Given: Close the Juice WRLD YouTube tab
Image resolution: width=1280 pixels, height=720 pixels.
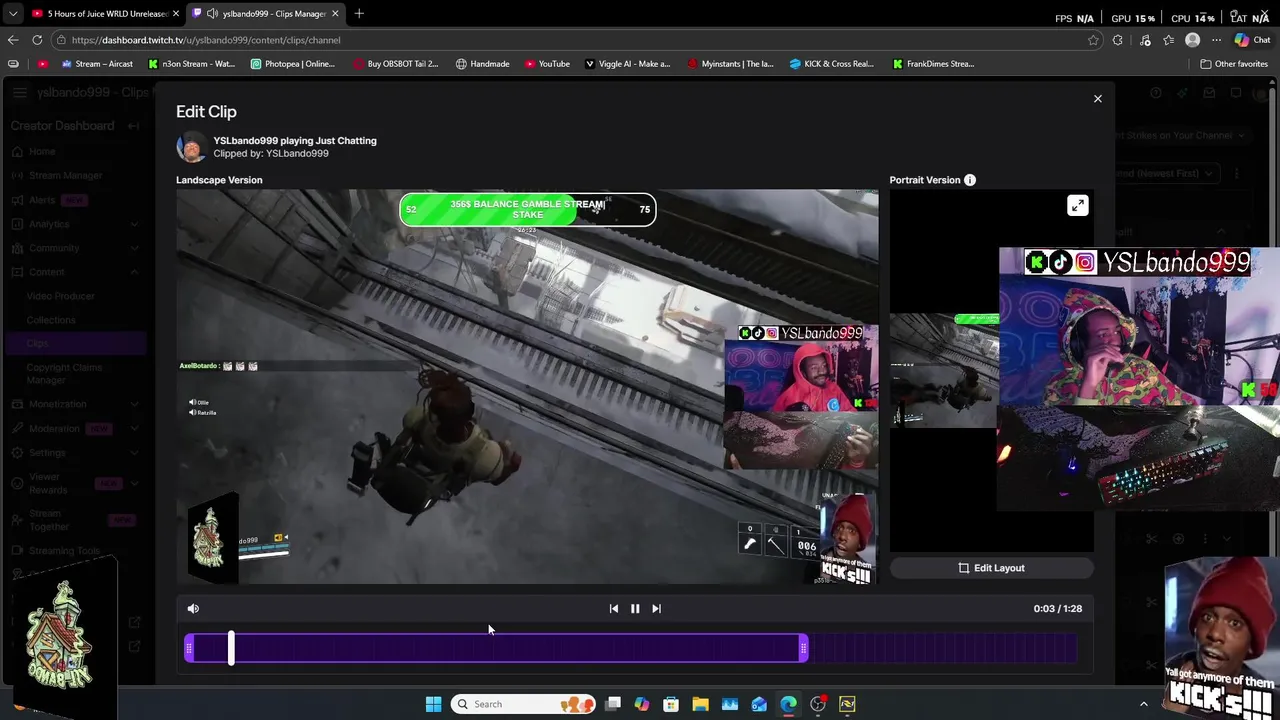Looking at the screenshot, I should pos(176,14).
